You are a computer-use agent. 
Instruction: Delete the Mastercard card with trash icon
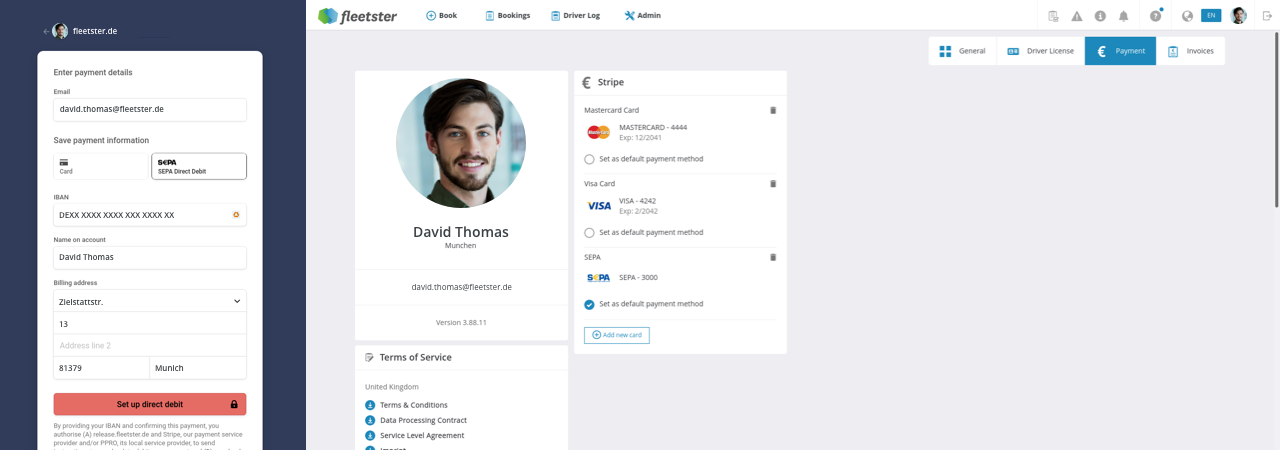click(x=773, y=110)
